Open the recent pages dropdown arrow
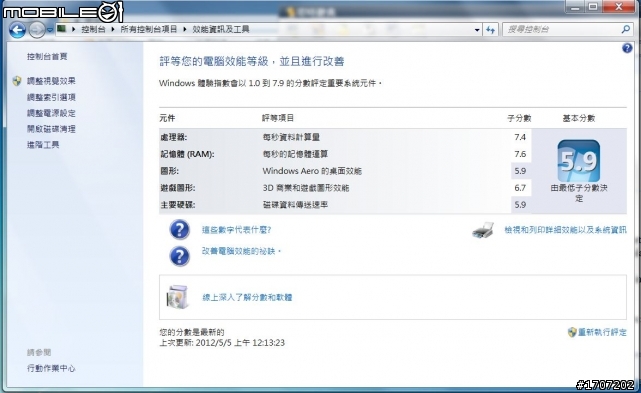The width and height of the screenshot is (641, 393). pyautogui.click(x=50, y=30)
